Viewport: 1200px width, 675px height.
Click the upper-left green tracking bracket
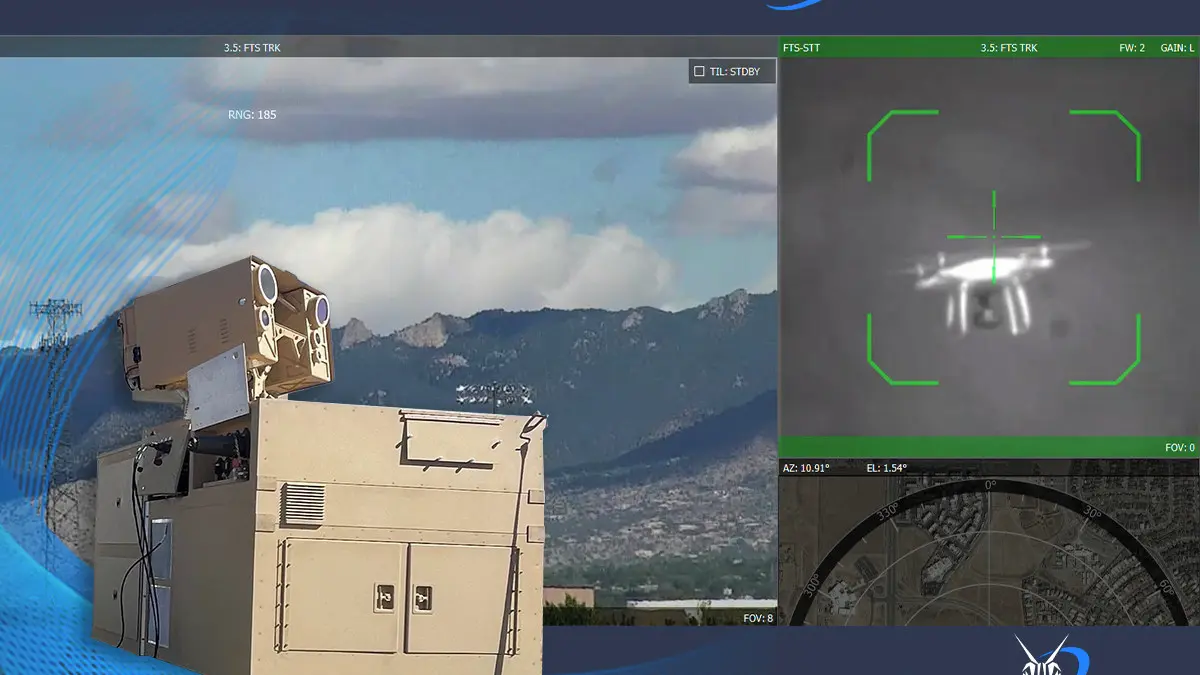(x=902, y=145)
